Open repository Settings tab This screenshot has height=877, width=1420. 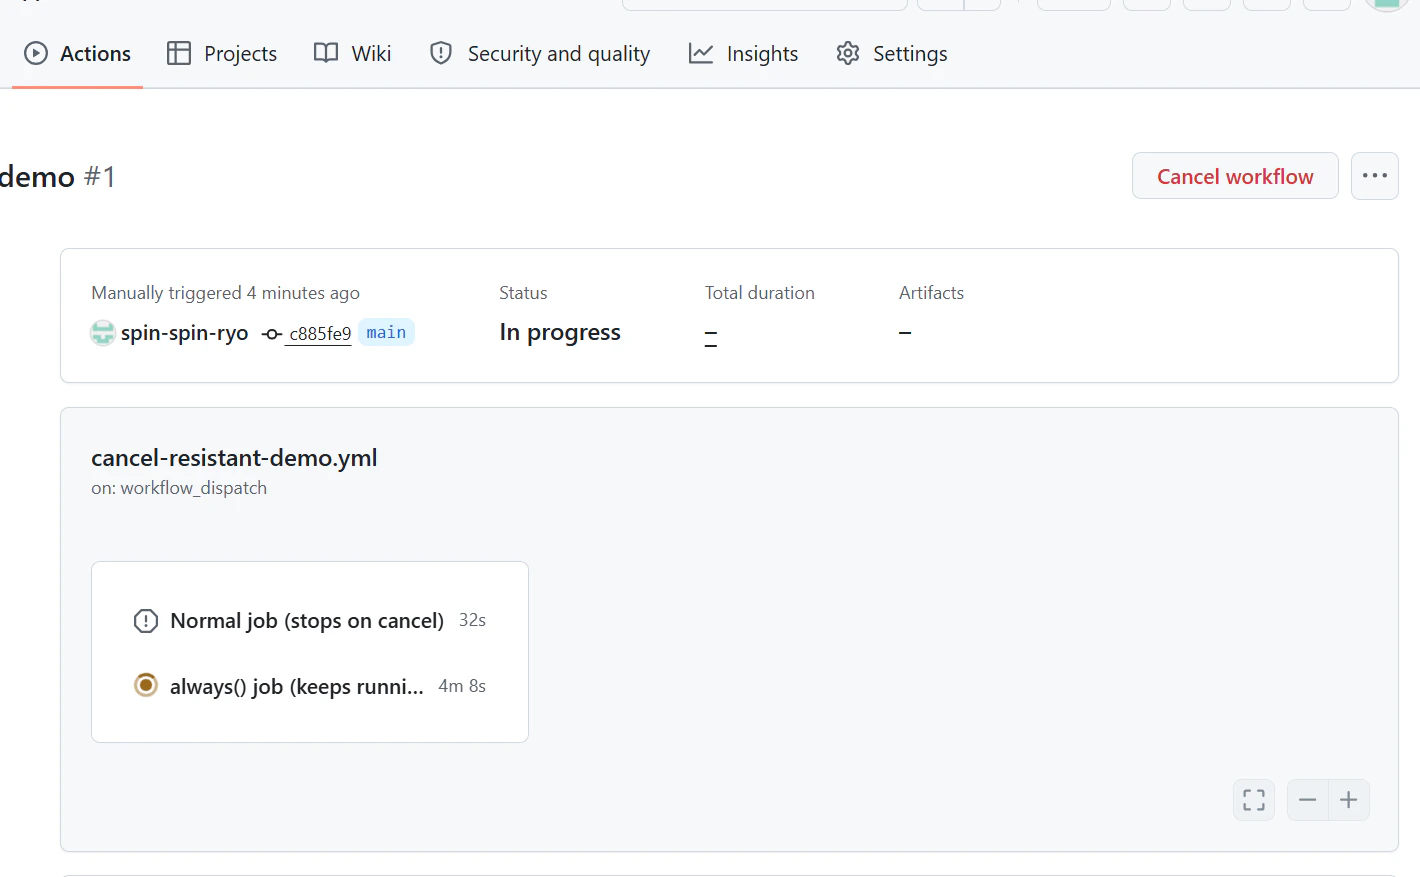pos(891,54)
